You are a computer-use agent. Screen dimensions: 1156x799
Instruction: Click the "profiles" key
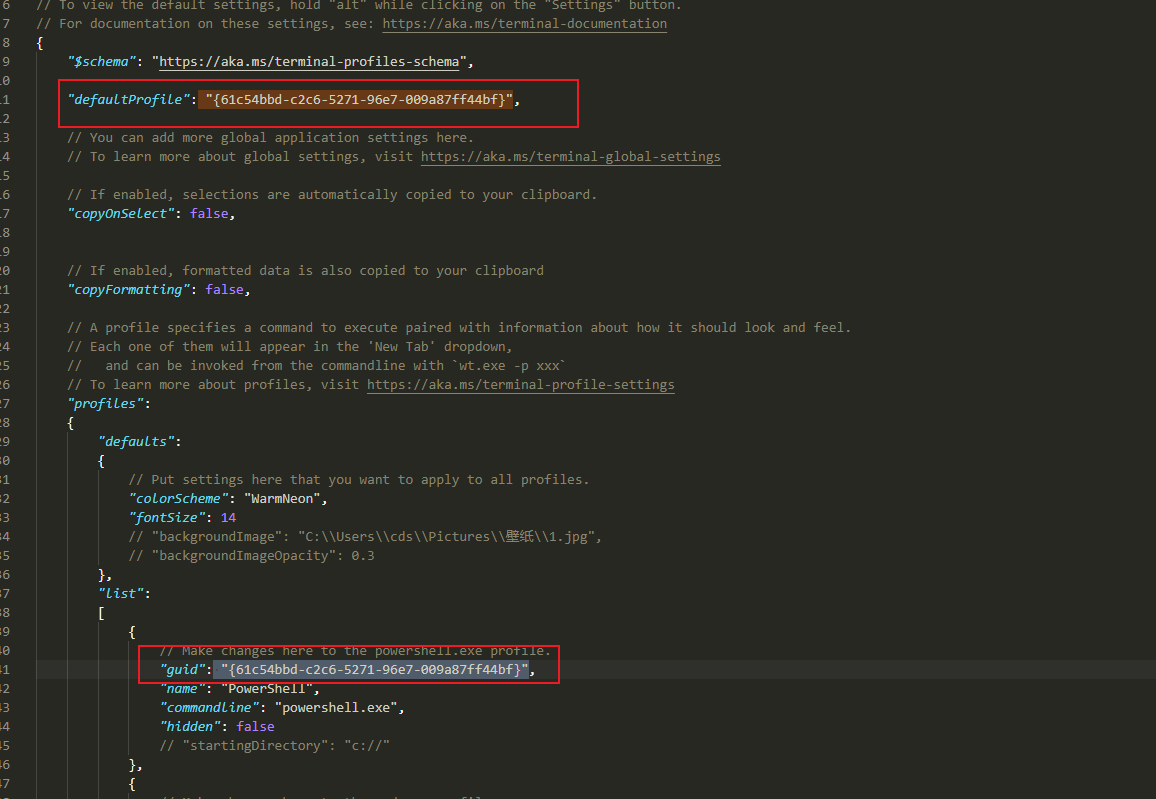point(106,404)
